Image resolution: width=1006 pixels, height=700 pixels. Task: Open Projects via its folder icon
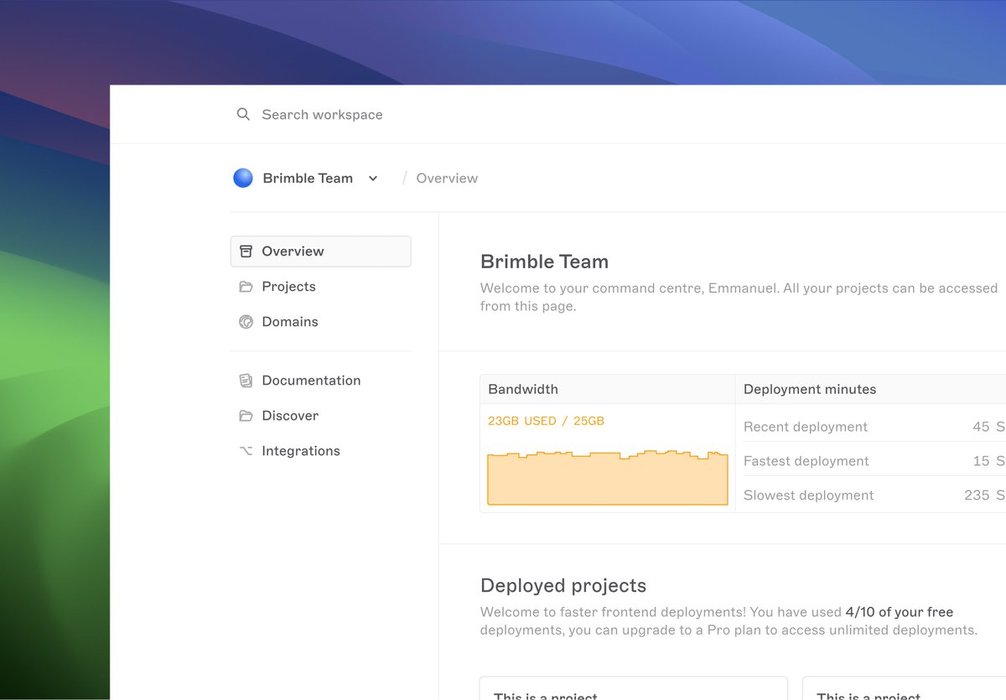click(246, 287)
